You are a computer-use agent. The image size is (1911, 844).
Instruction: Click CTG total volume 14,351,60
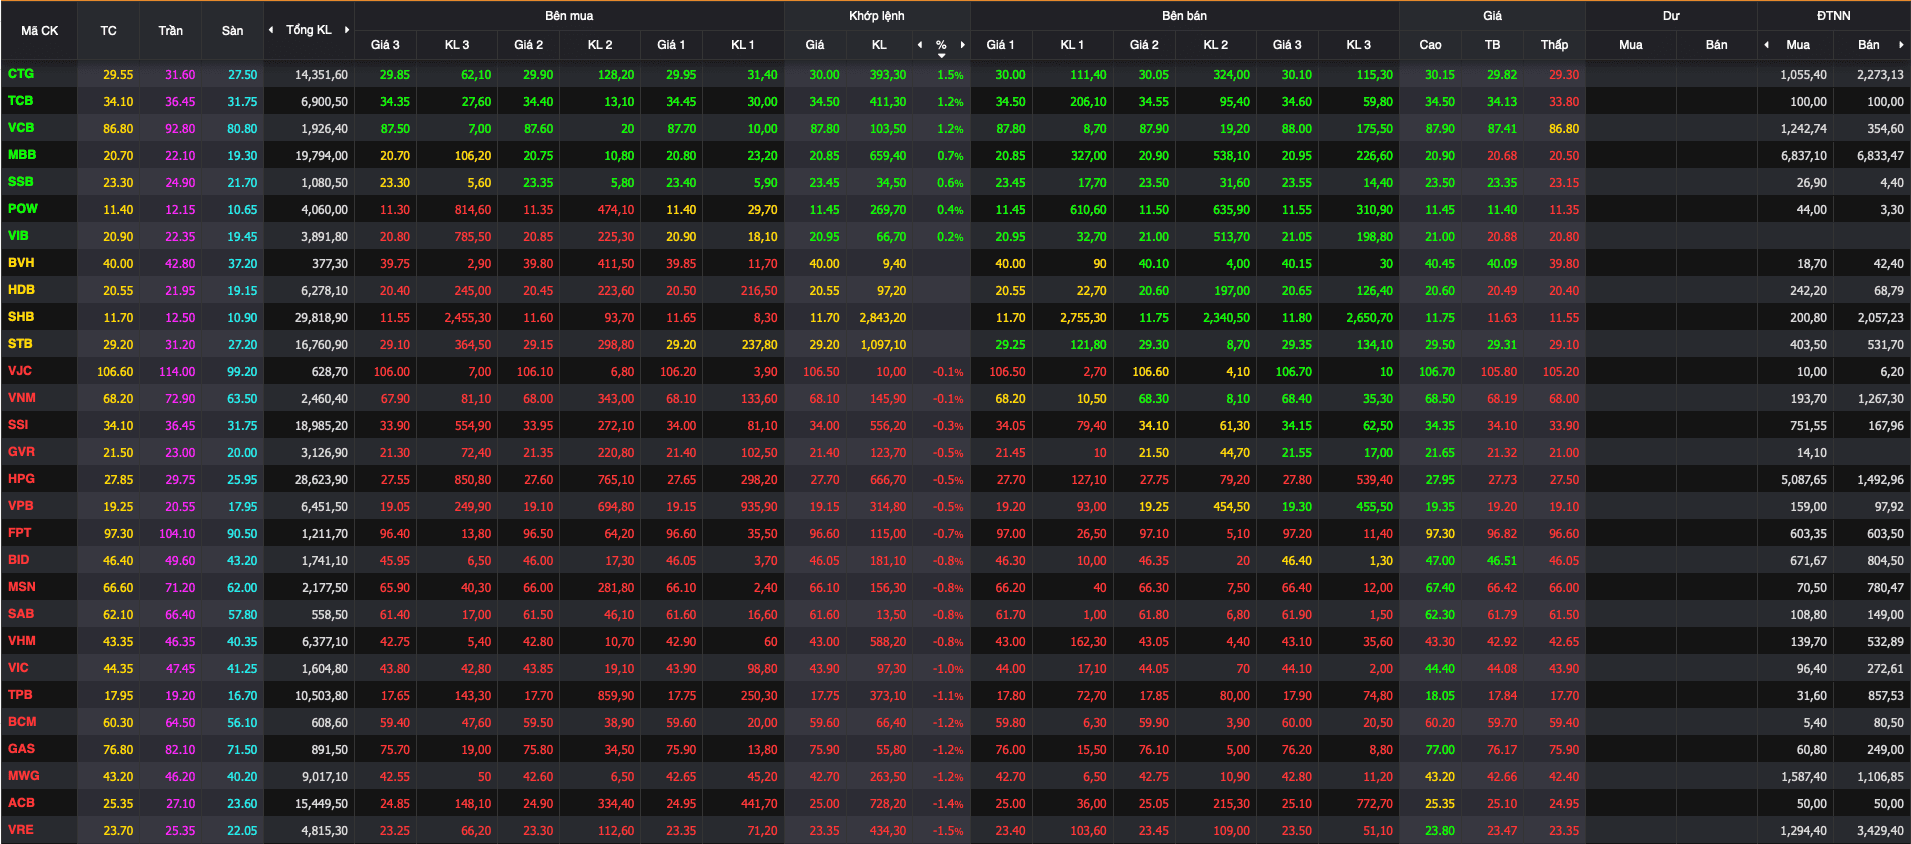coord(321,75)
